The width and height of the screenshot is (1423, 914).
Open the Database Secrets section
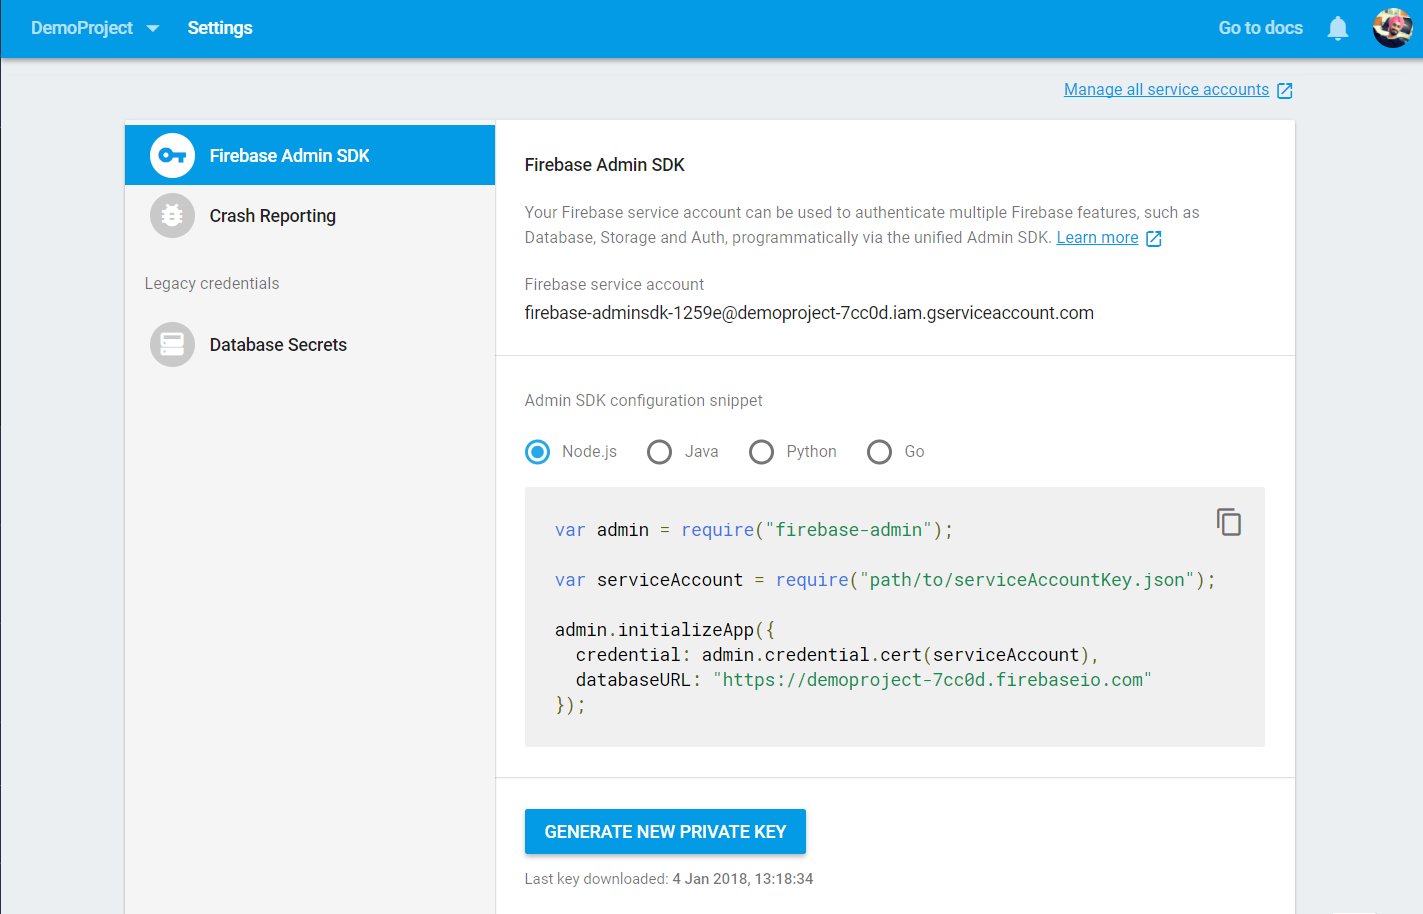[310, 344]
